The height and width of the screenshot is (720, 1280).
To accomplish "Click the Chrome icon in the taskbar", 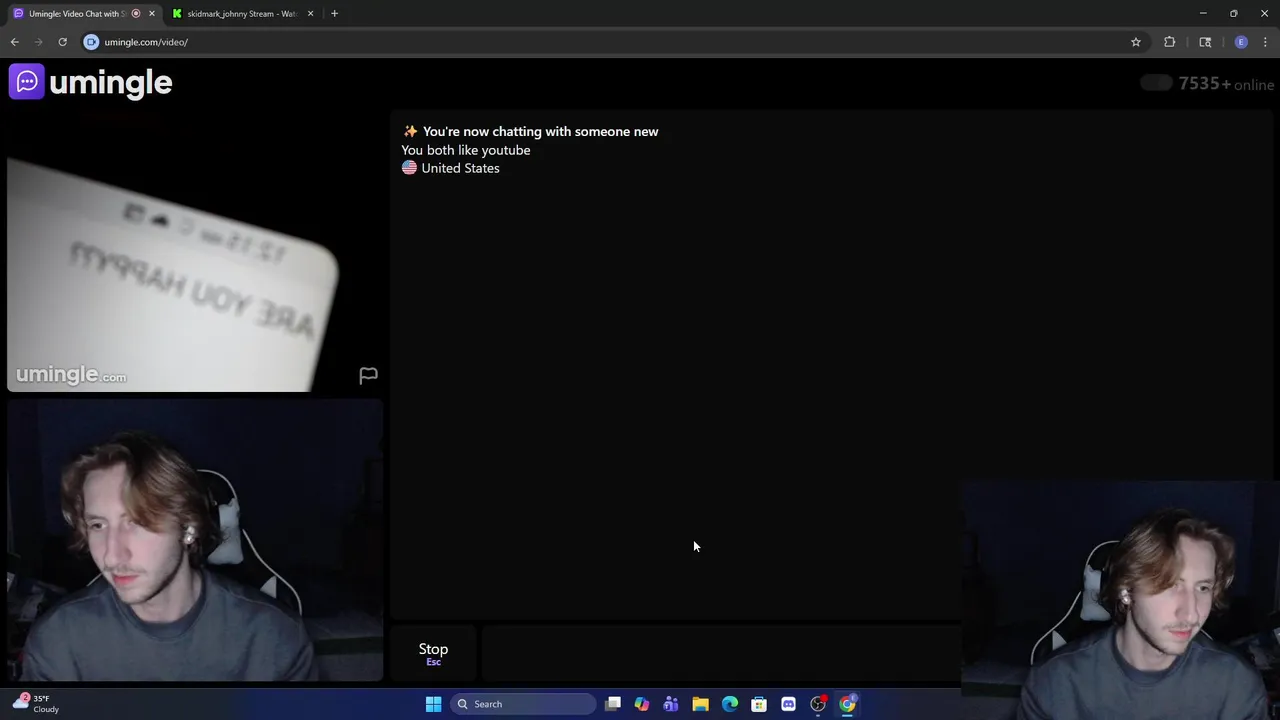I will click(x=847, y=704).
